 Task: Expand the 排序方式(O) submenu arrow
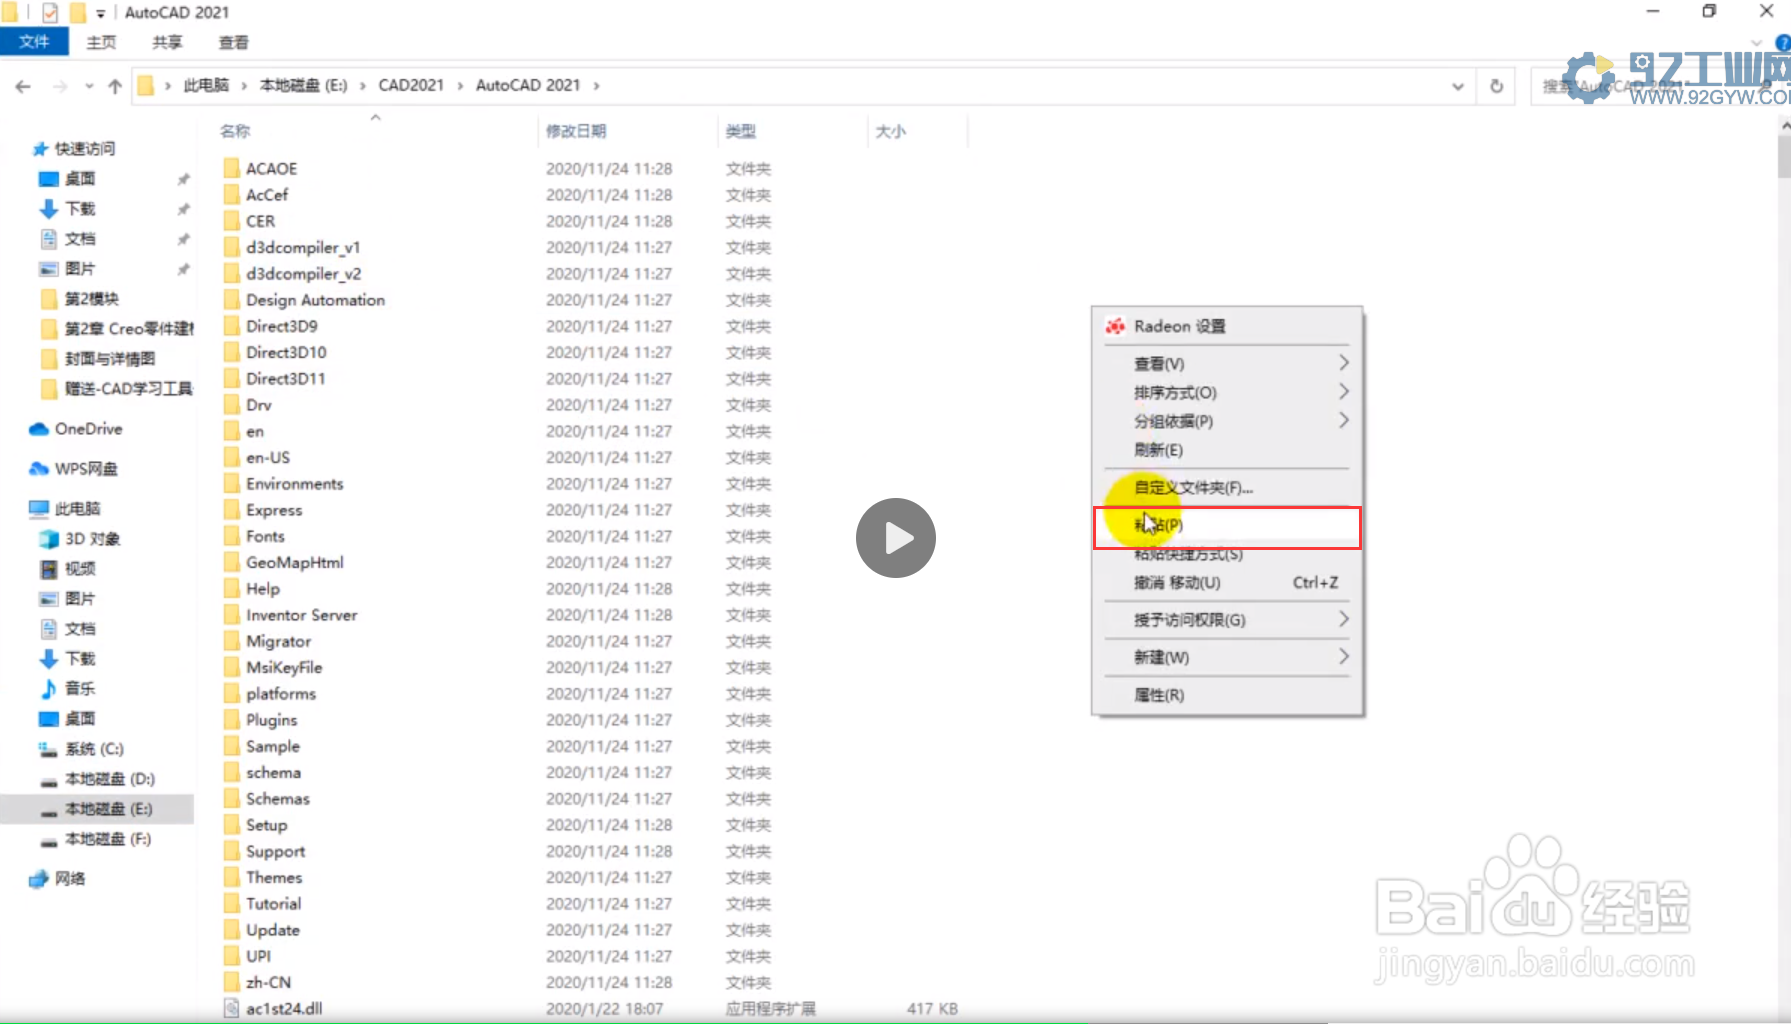click(1343, 391)
